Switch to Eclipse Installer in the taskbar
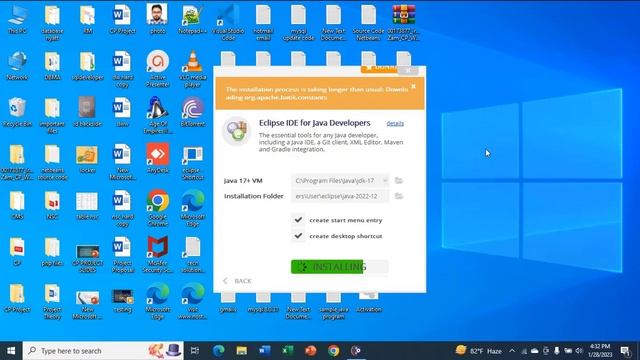The height and width of the screenshot is (360, 640). (356, 351)
